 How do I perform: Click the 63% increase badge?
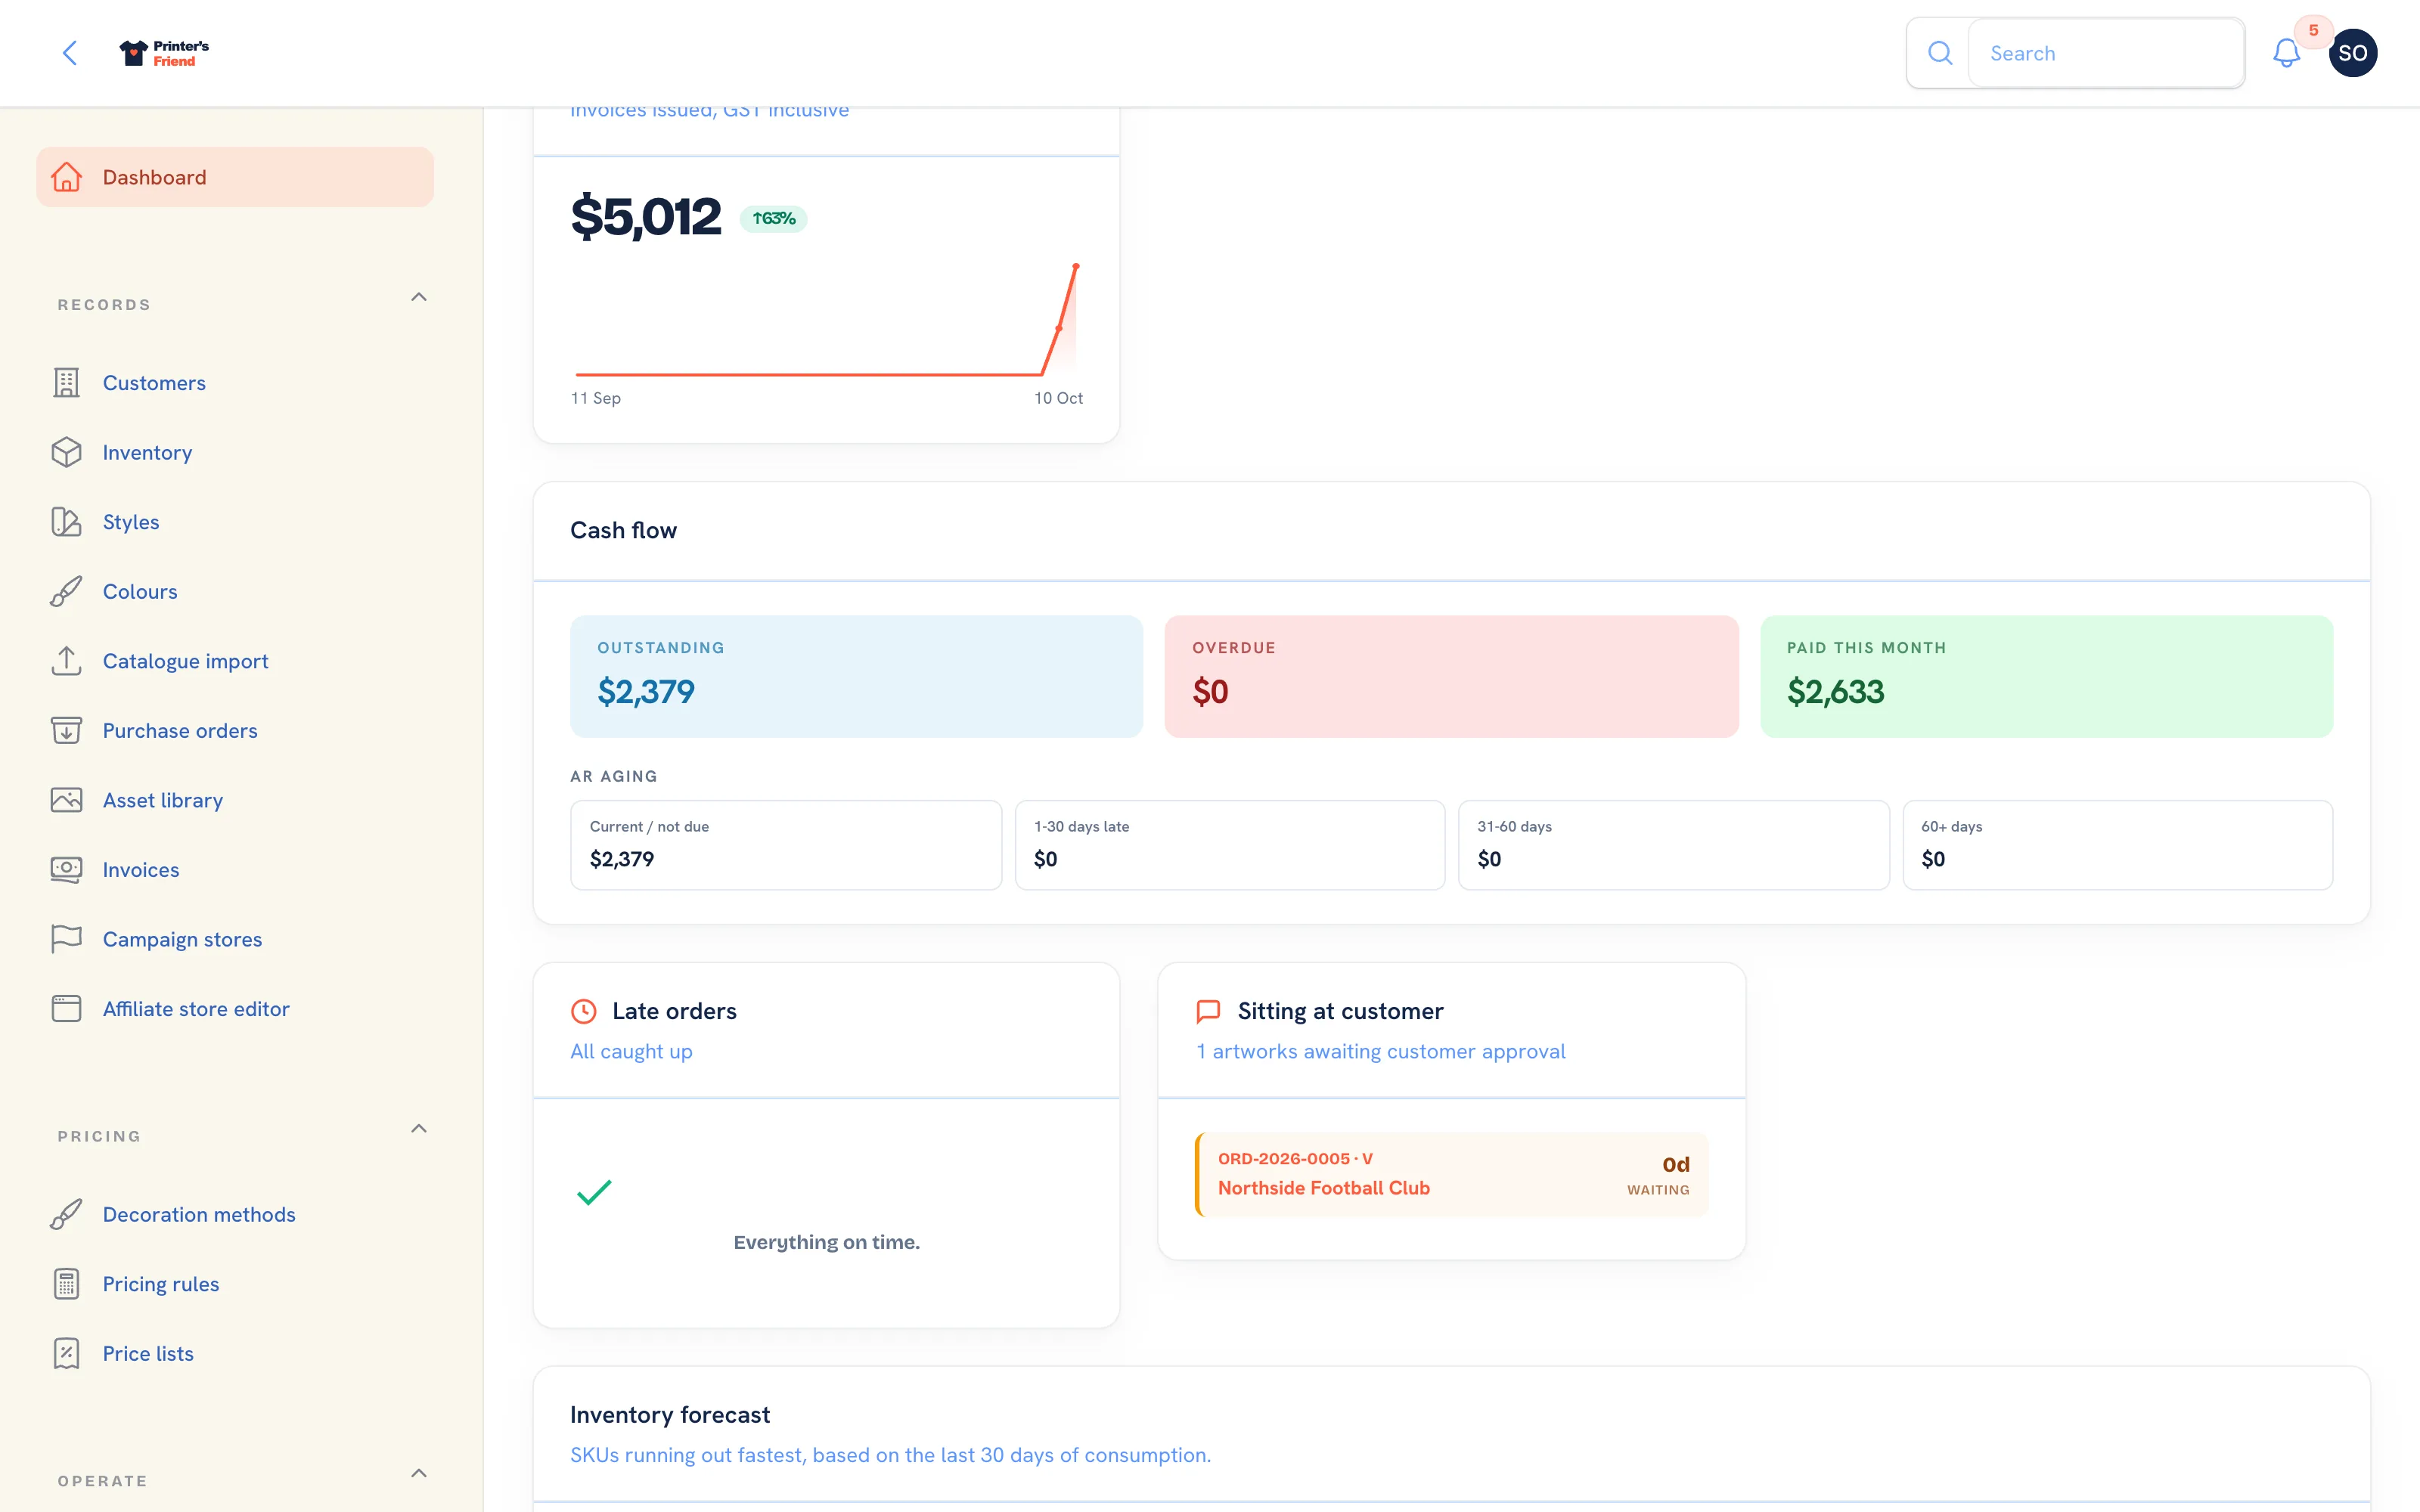(x=774, y=218)
